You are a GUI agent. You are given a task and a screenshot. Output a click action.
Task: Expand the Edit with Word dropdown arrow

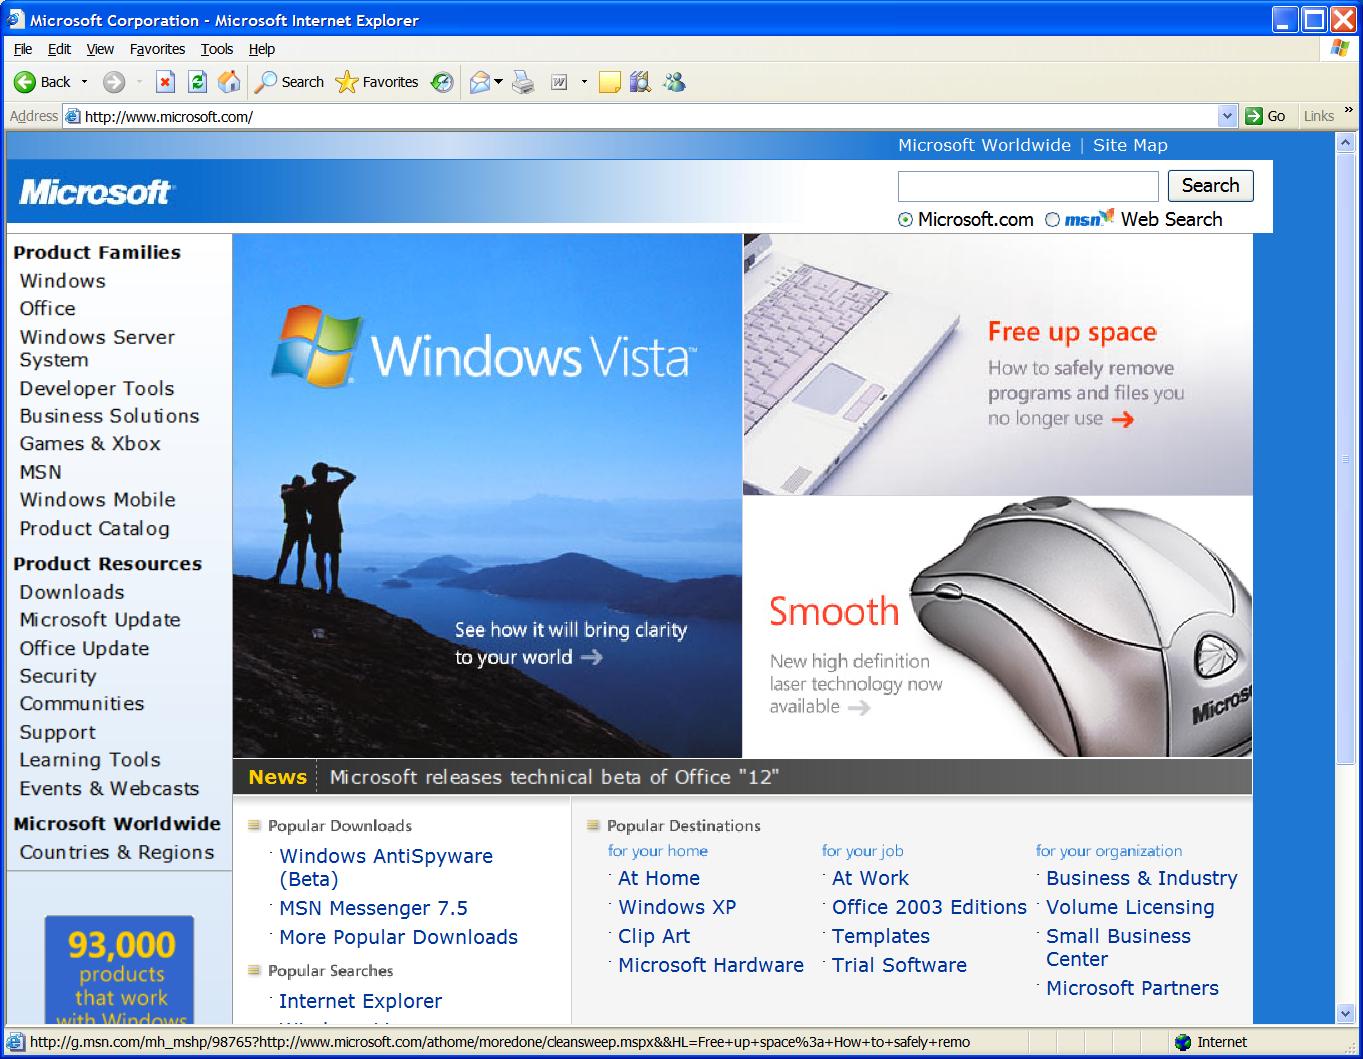(584, 82)
